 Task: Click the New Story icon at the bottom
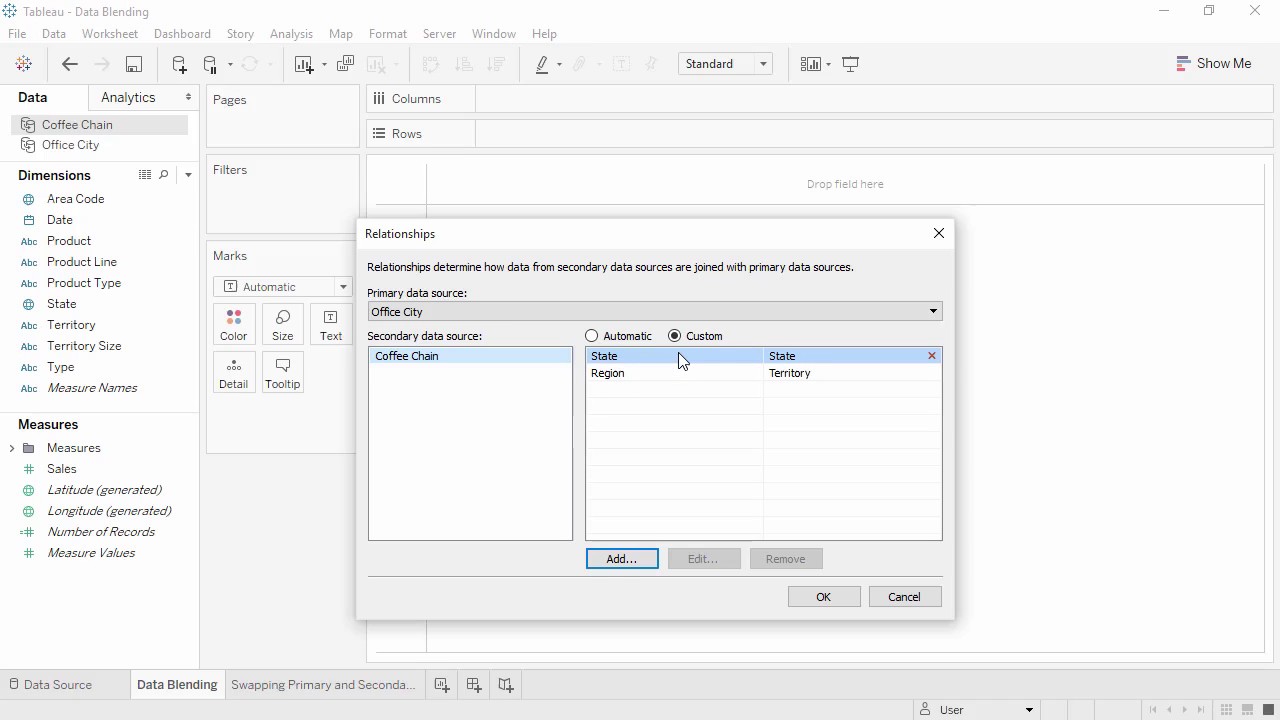click(x=505, y=684)
